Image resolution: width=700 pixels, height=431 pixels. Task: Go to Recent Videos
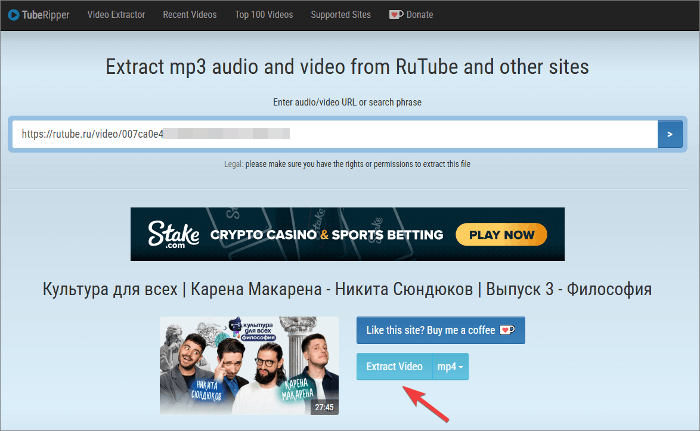pos(190,15)
